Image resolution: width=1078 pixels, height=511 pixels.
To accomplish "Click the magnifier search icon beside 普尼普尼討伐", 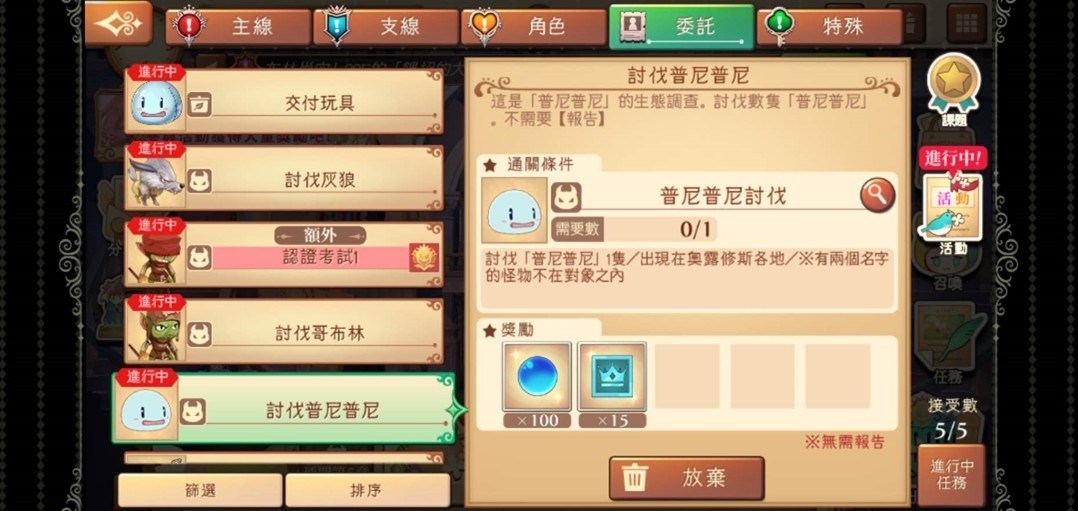I will coord(877,196).
